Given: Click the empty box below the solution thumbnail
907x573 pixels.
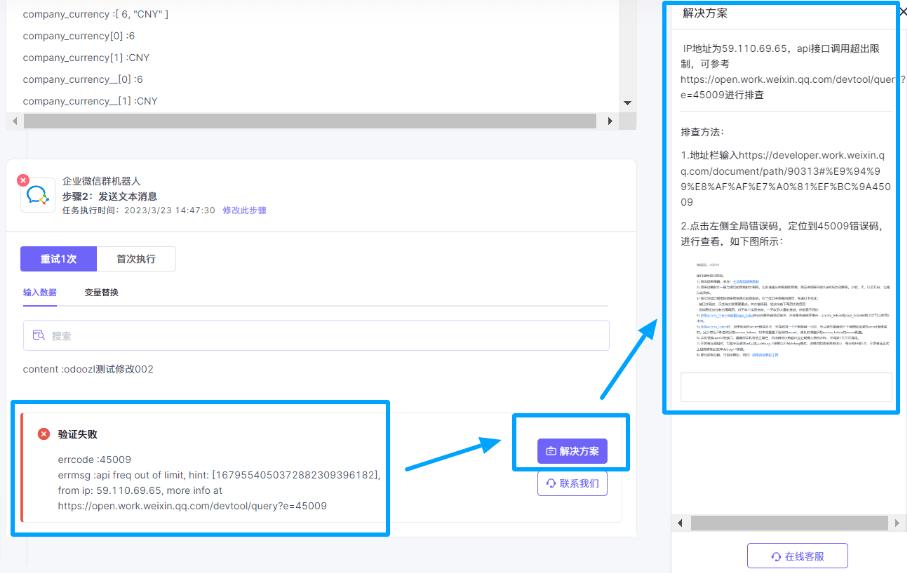Looking at the screenshot, I should [x=786, y=387].
